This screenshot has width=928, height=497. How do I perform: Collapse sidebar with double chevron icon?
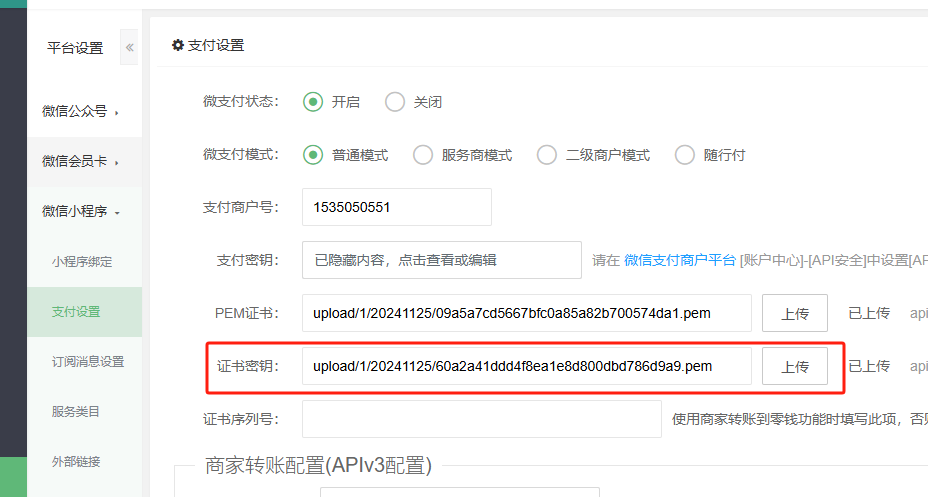tap(129, 47)
